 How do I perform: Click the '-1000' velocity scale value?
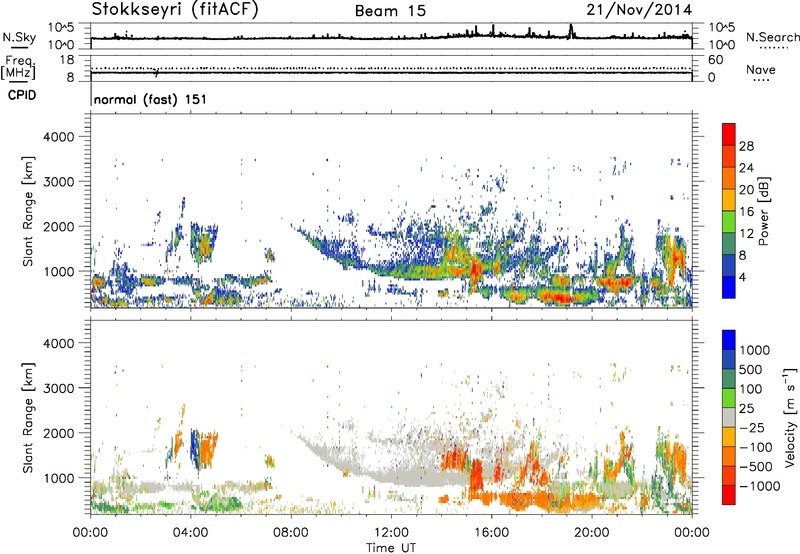(x=759, y=486)
